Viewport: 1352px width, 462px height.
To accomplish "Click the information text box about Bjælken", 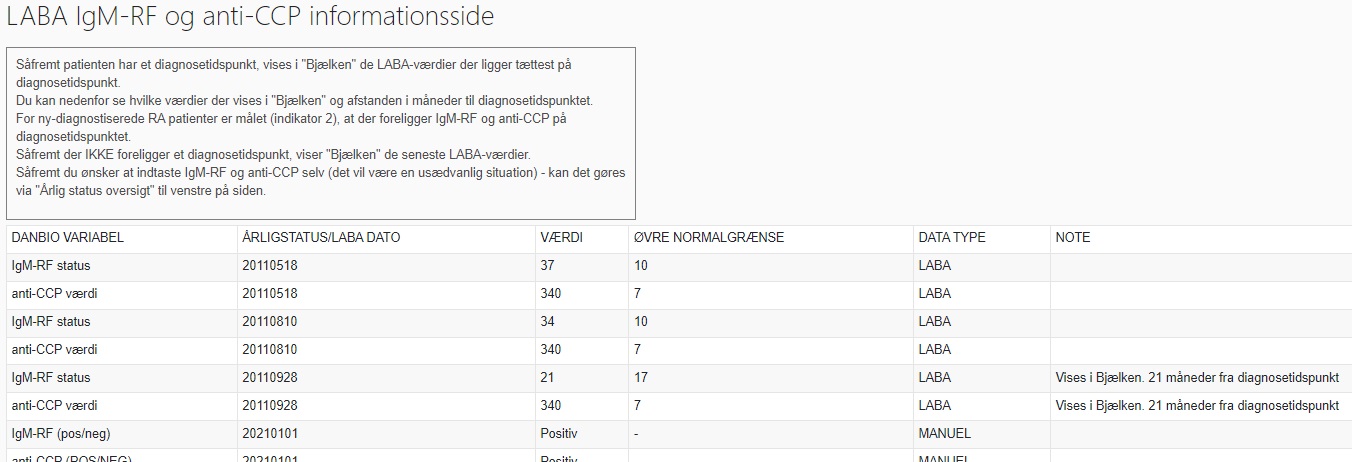I will pyautogui.click(x=321, y=132).
